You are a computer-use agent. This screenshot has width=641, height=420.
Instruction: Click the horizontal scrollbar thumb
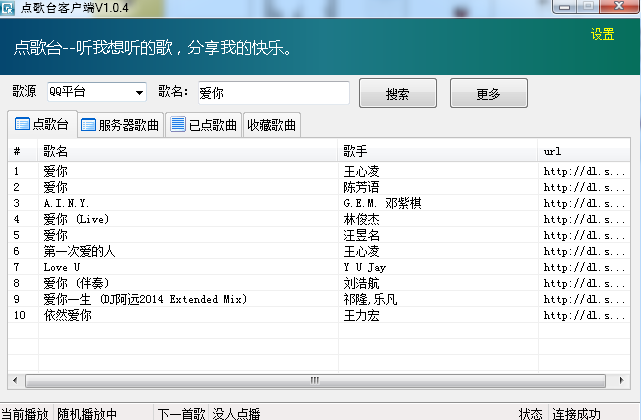tap(315, 381)
